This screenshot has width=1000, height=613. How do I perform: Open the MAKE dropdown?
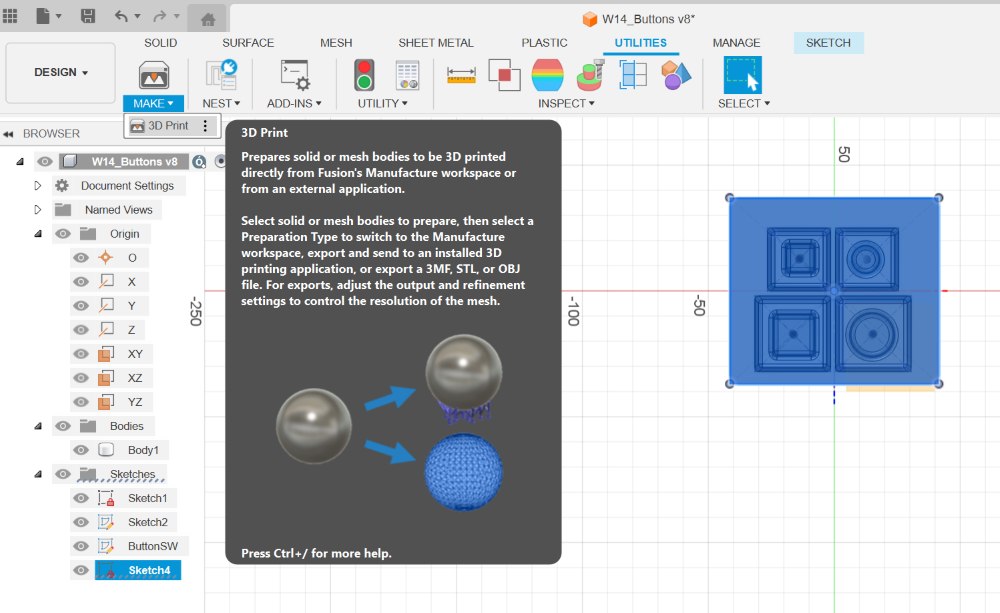click(153, 103)
